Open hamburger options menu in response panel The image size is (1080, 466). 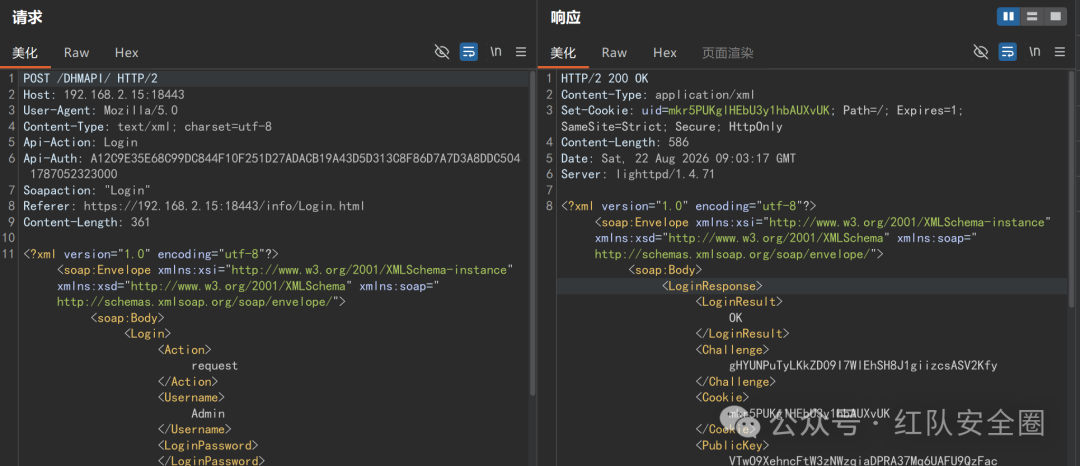(x=1060, y=52)
